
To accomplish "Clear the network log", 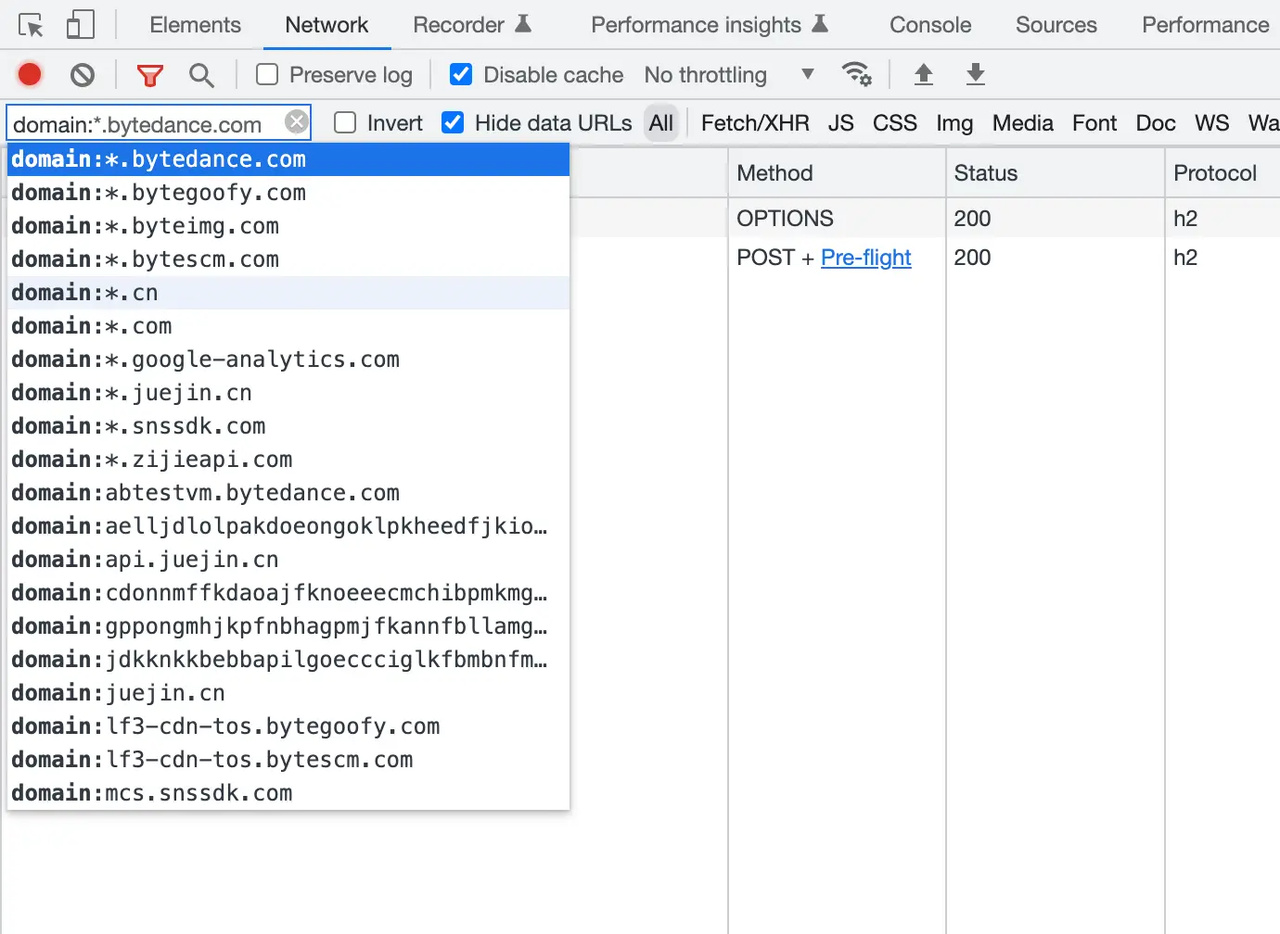I will (82, 74).
